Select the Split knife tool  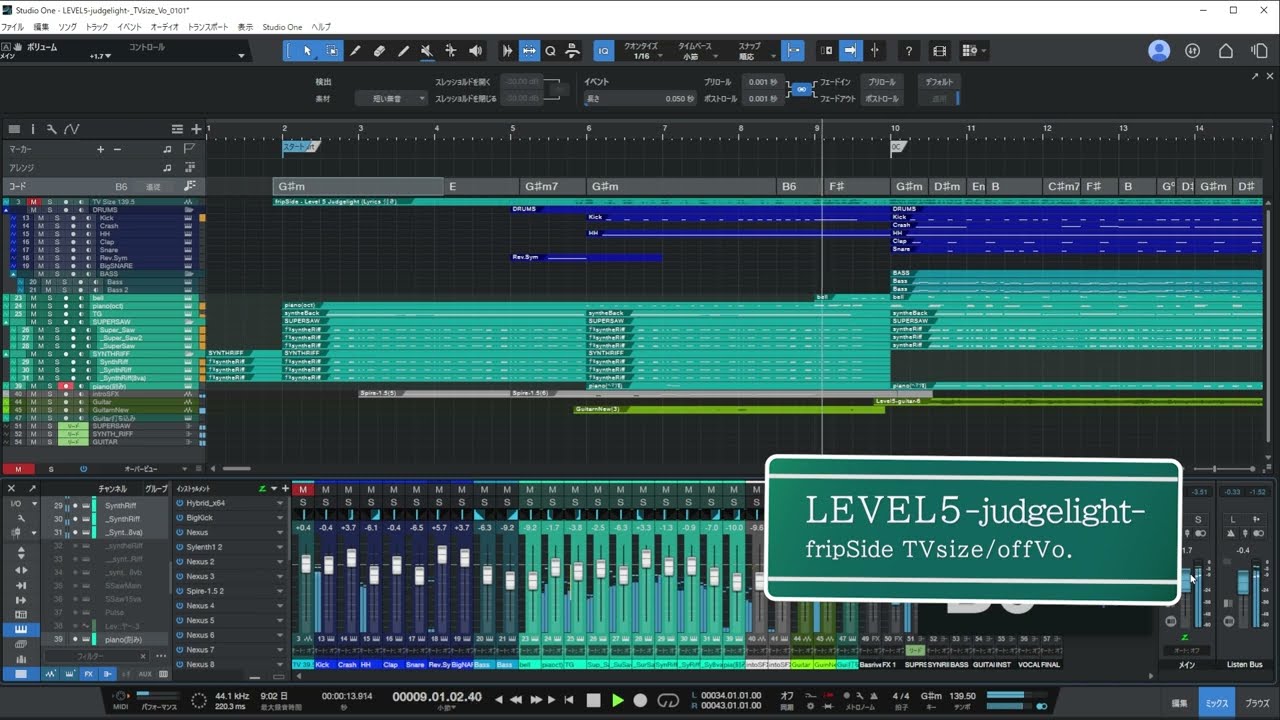355,51
